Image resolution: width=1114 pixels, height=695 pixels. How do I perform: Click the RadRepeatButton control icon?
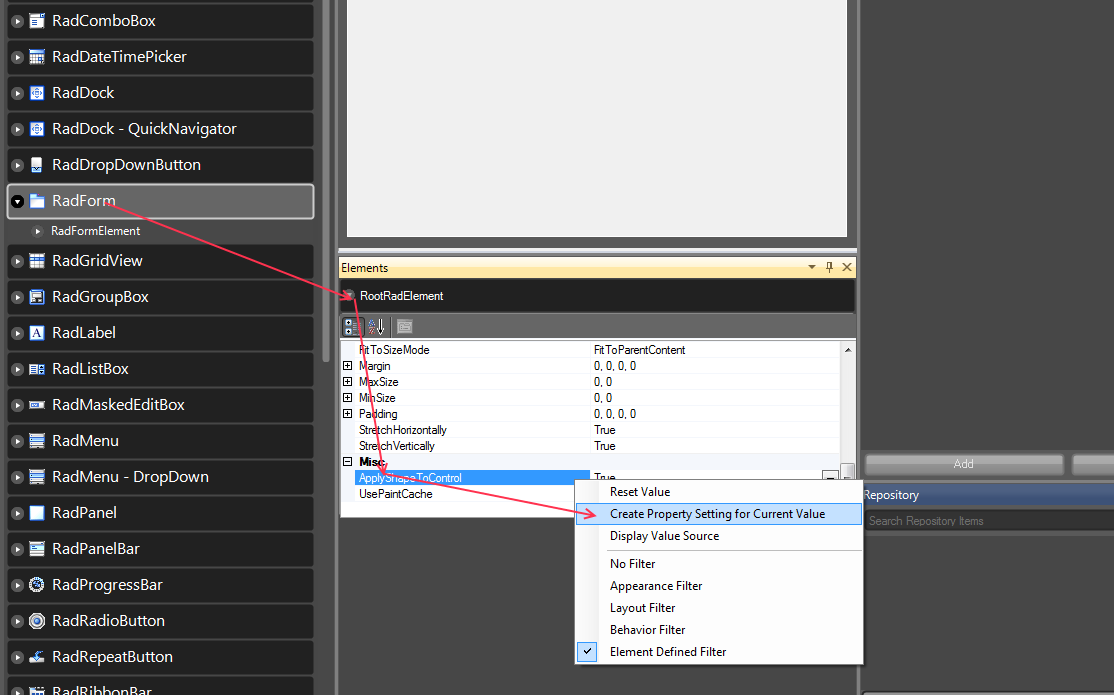[37, 657]
